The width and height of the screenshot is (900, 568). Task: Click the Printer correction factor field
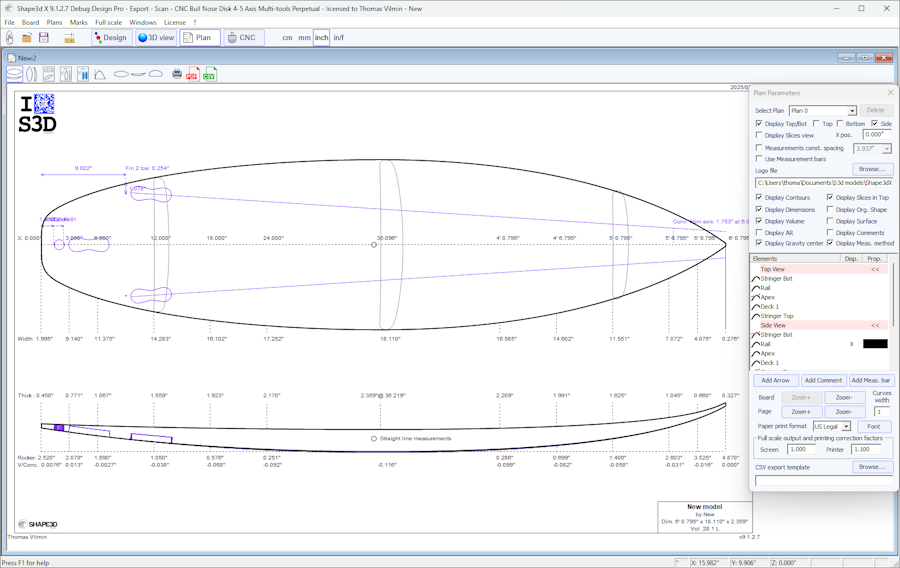coord(866,449)
